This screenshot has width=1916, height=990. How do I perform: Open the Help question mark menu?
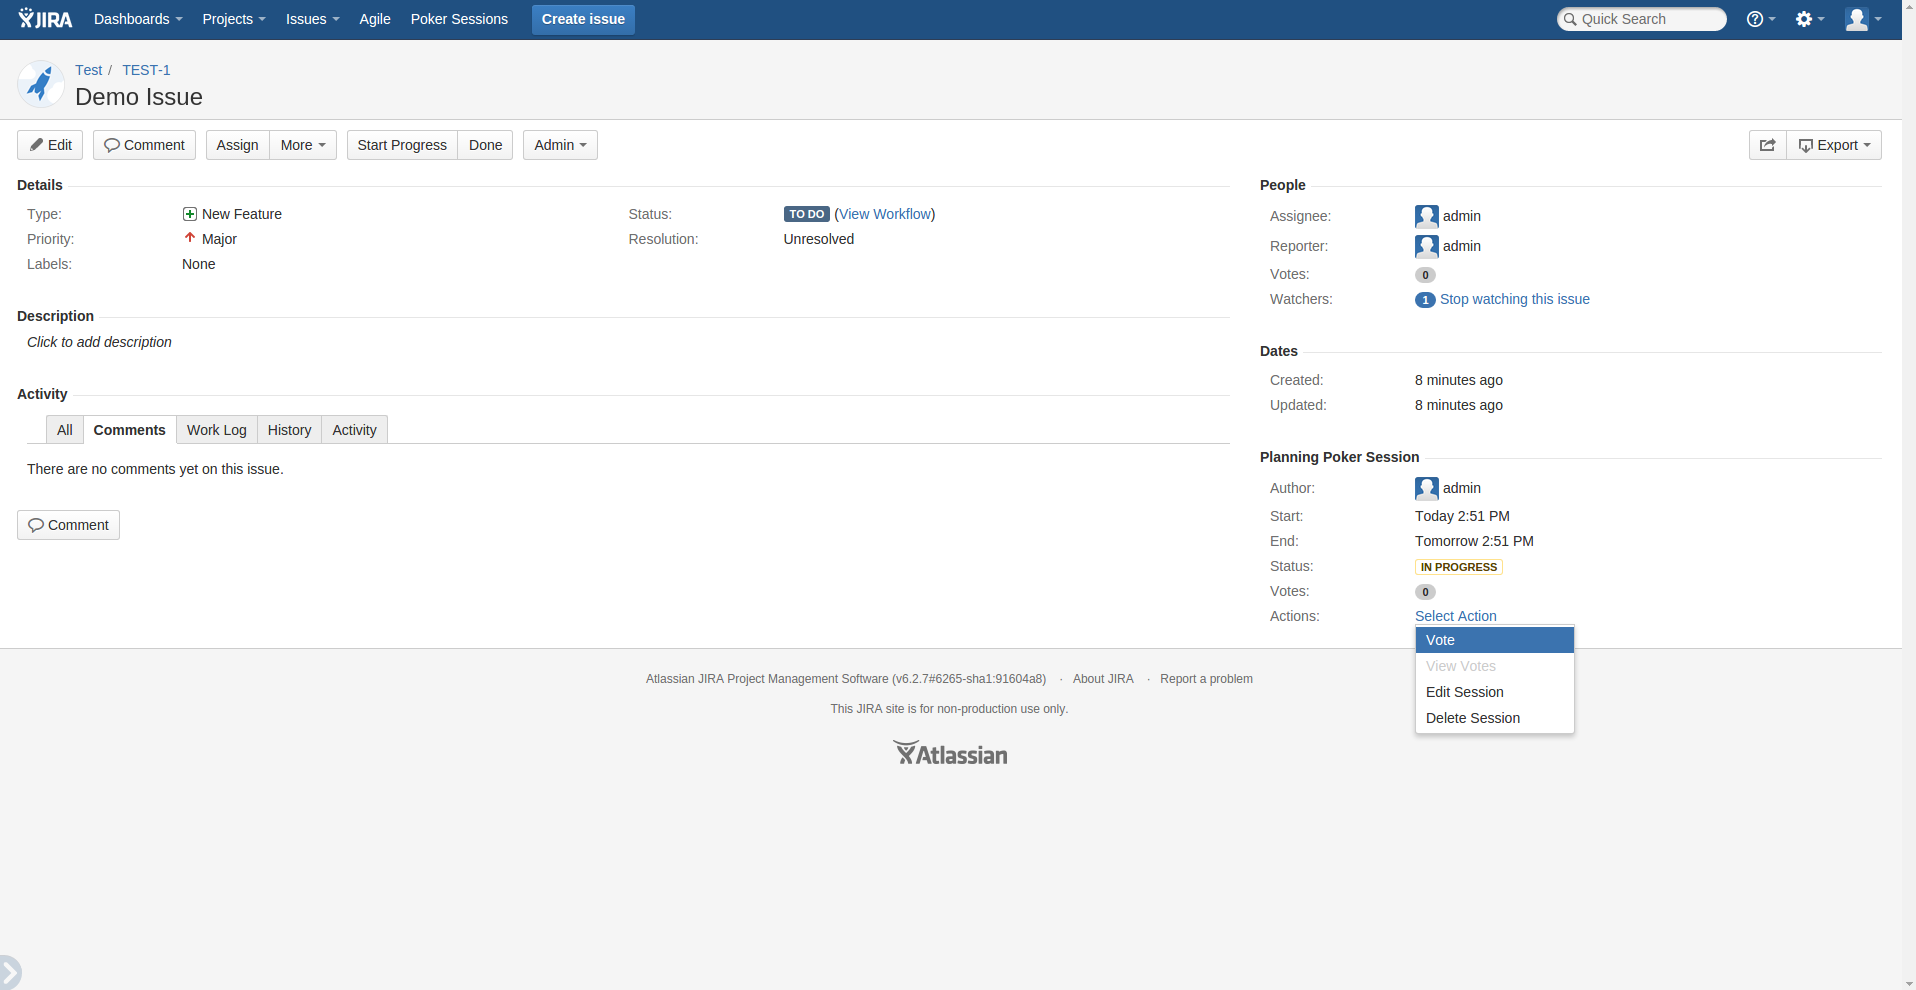1760,19
